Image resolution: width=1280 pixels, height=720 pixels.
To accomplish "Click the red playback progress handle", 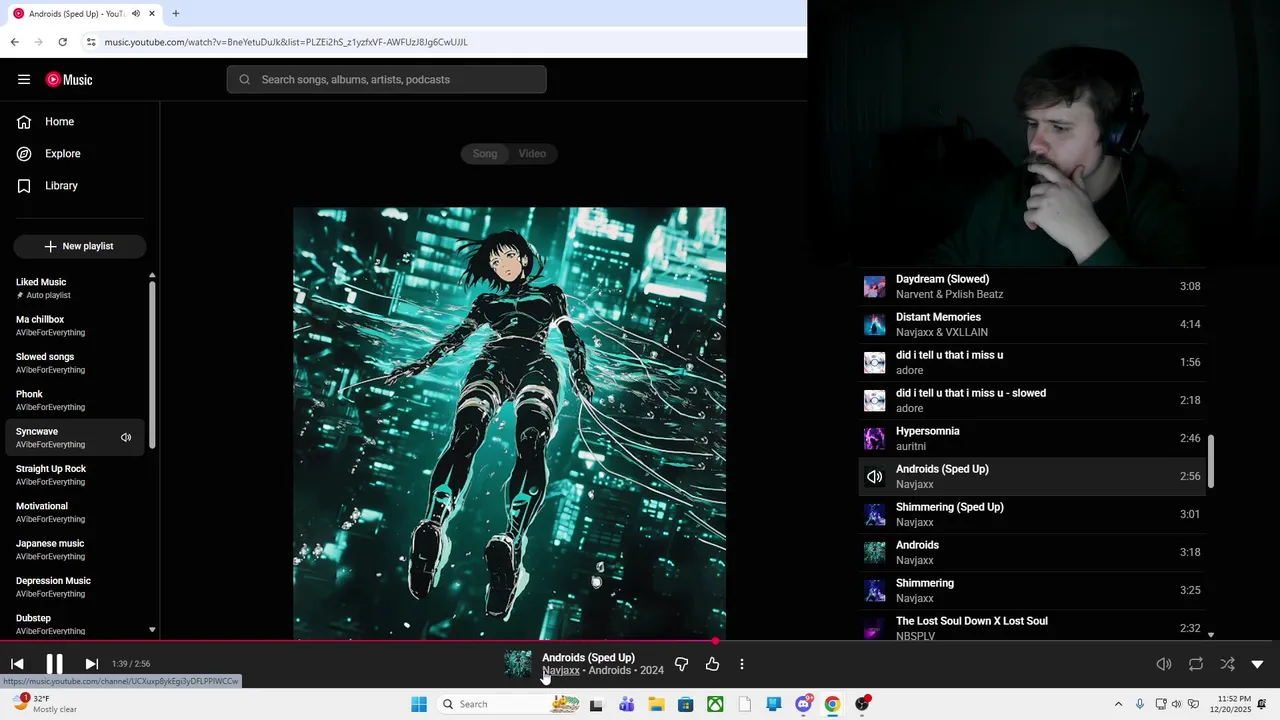I will click(715, 641).
